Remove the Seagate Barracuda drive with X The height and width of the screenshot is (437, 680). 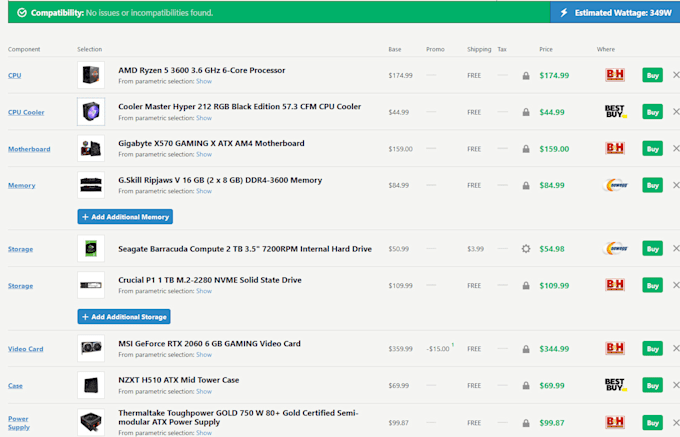click(676, 248)
